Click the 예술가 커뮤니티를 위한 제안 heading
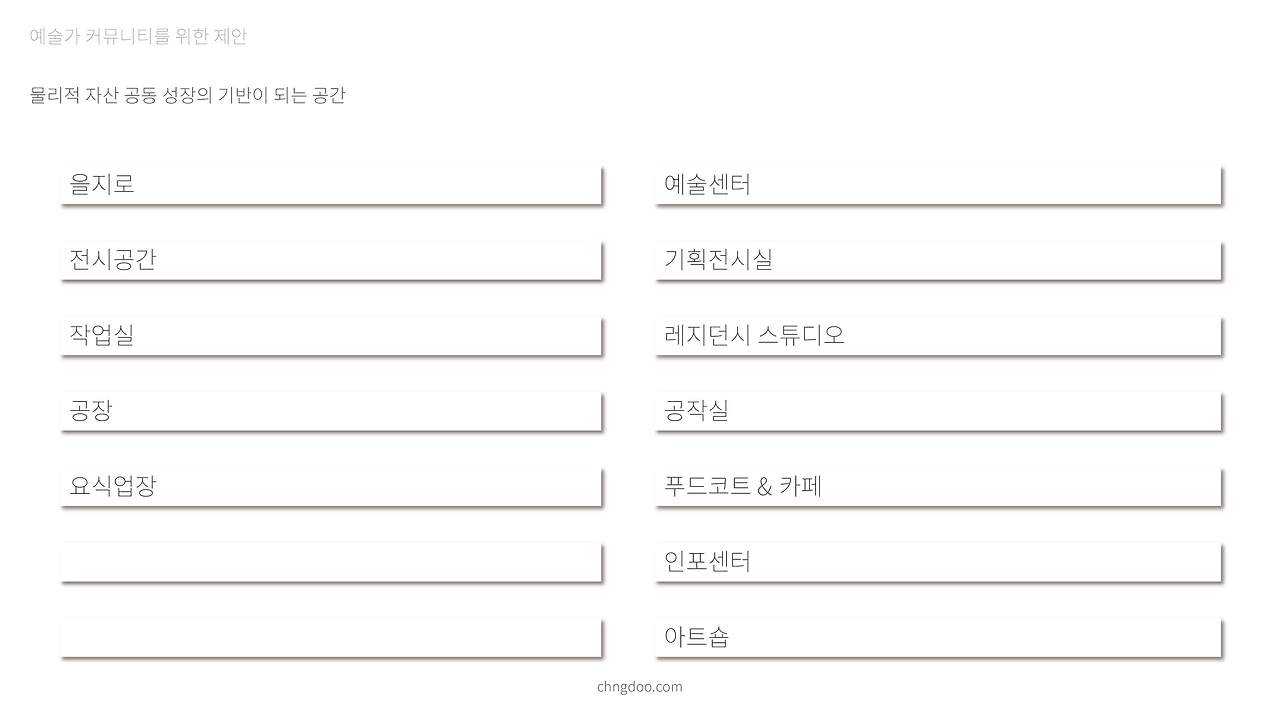 click(x=138, y=36)
